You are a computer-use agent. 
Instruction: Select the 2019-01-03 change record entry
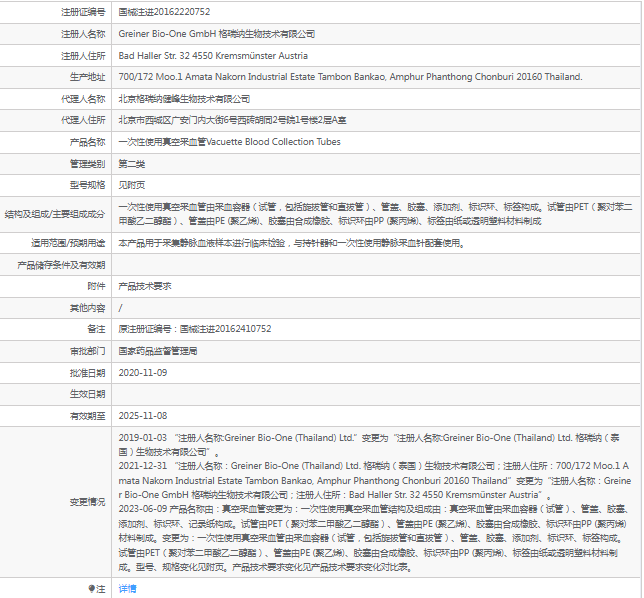point(369,445)
